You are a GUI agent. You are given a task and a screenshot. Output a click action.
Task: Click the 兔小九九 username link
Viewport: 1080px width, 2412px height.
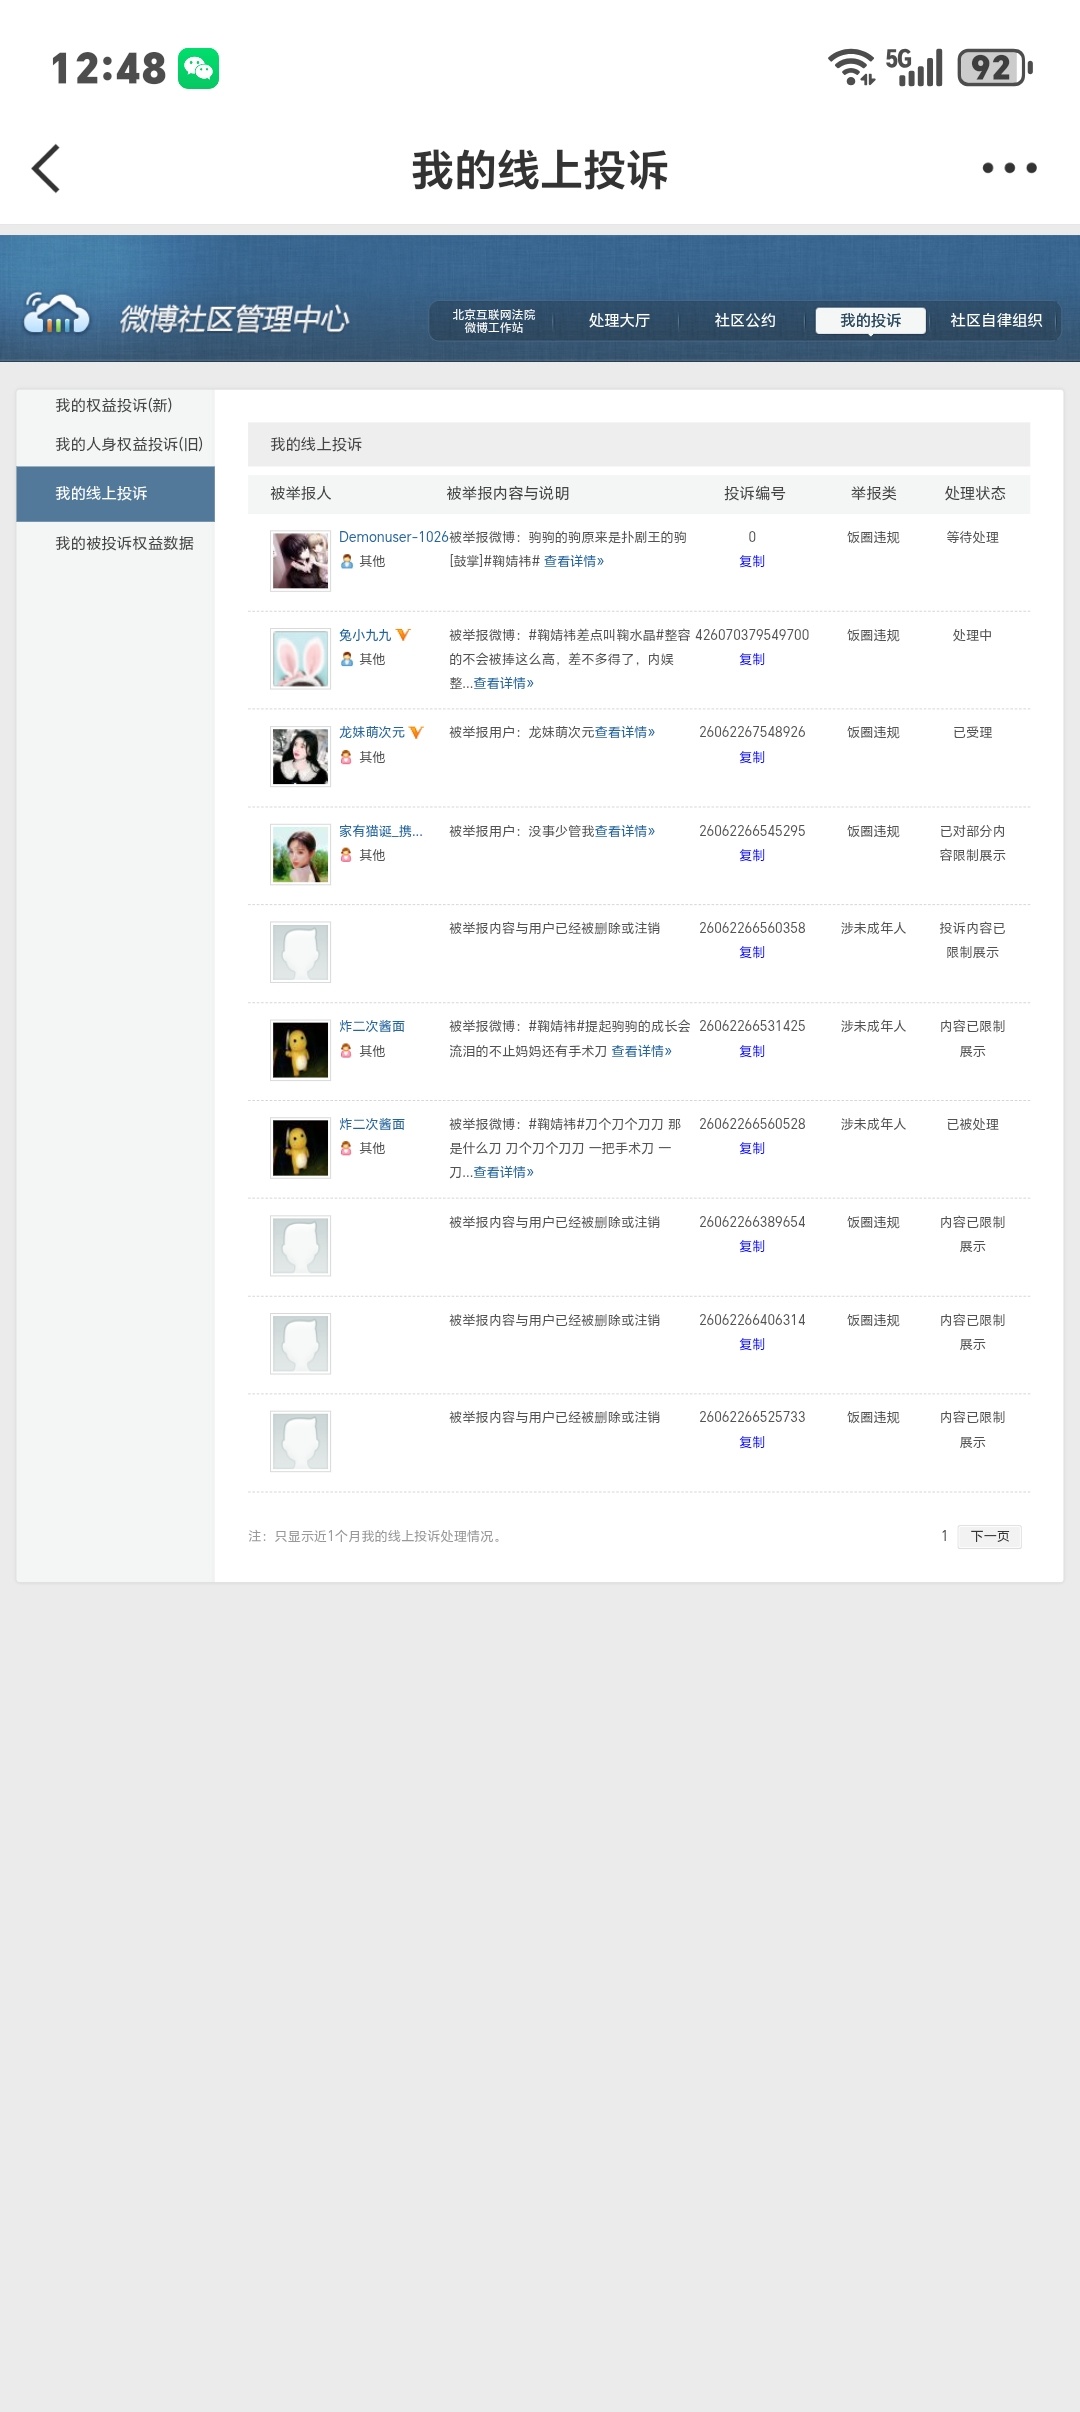click(x=365, y=635)
